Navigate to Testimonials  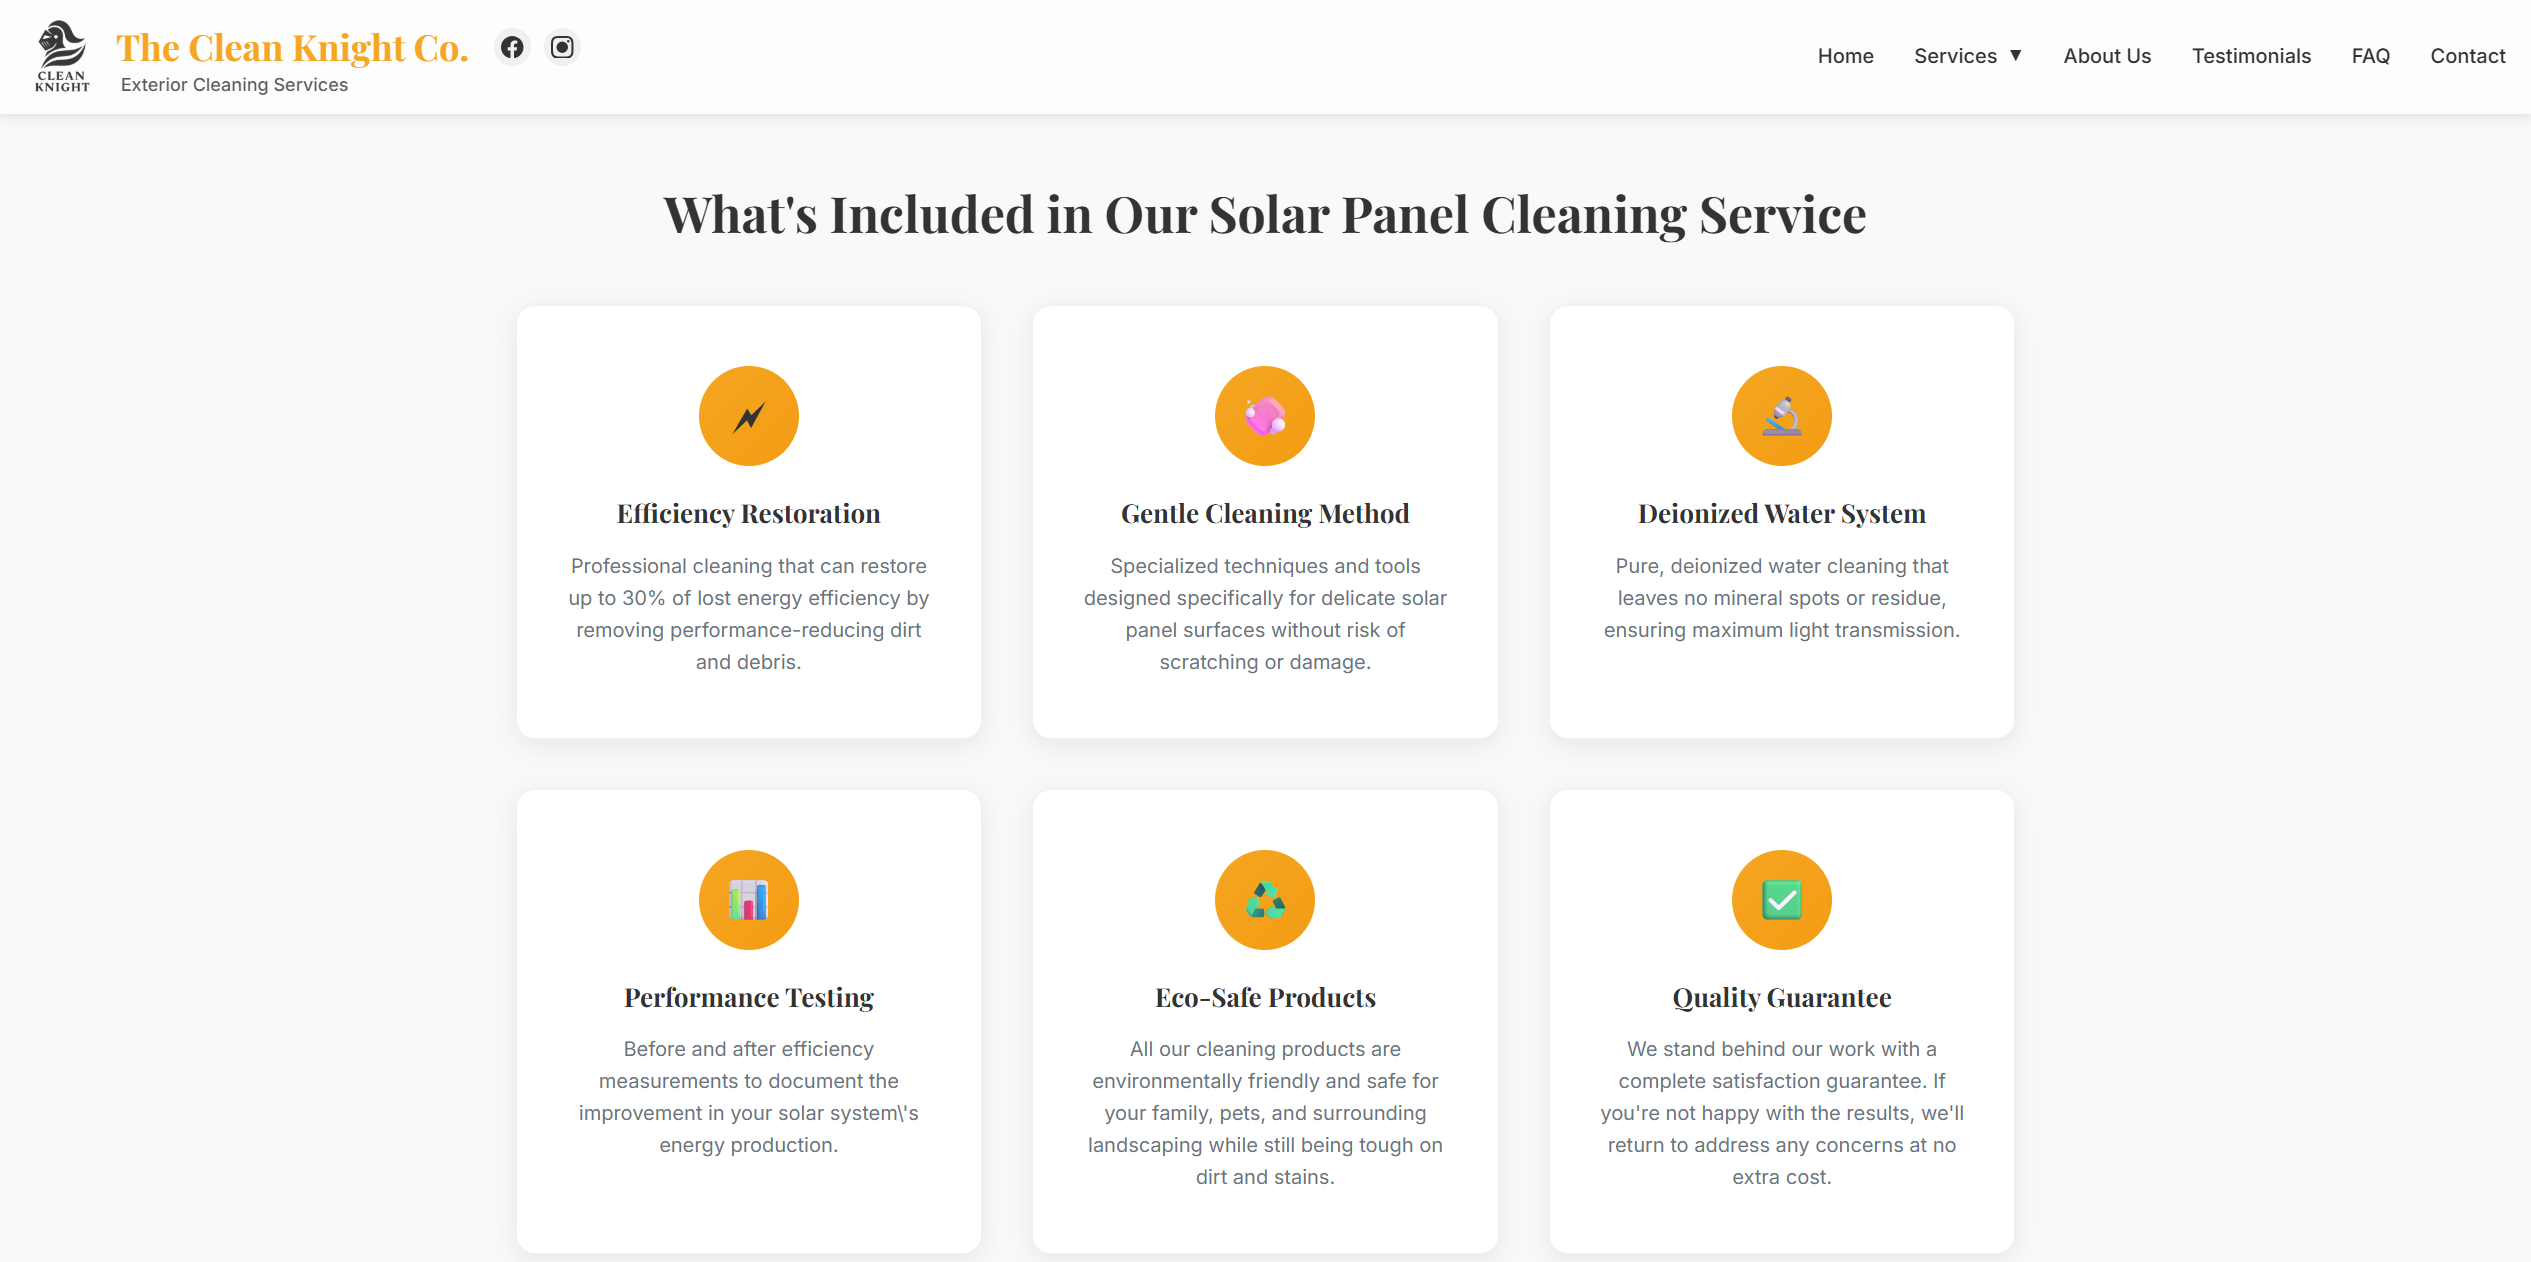tap(2251, 56)
